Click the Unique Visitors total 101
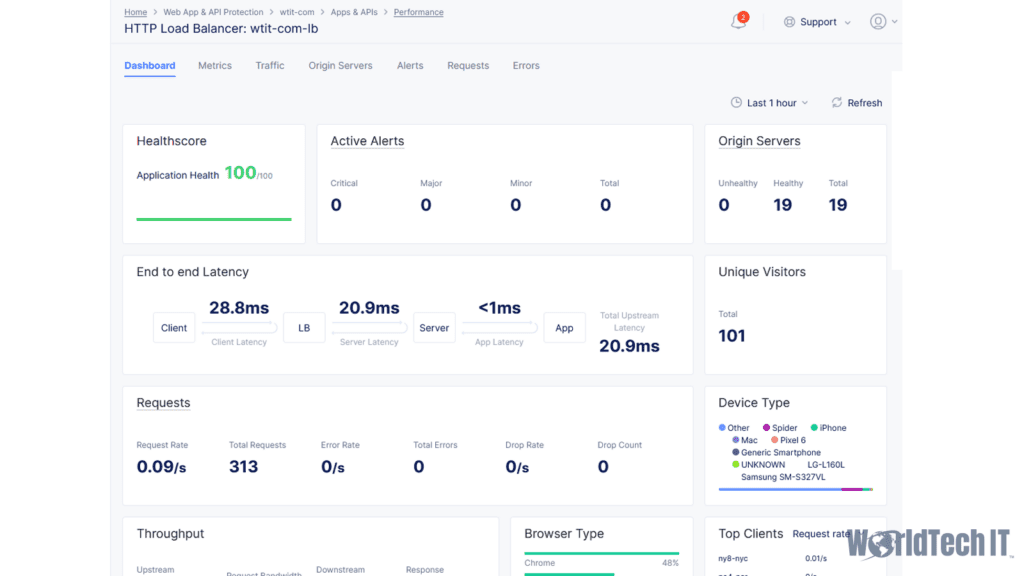Image resolution: width=1024 pixels, height=576 pixels. click(732, 336)
